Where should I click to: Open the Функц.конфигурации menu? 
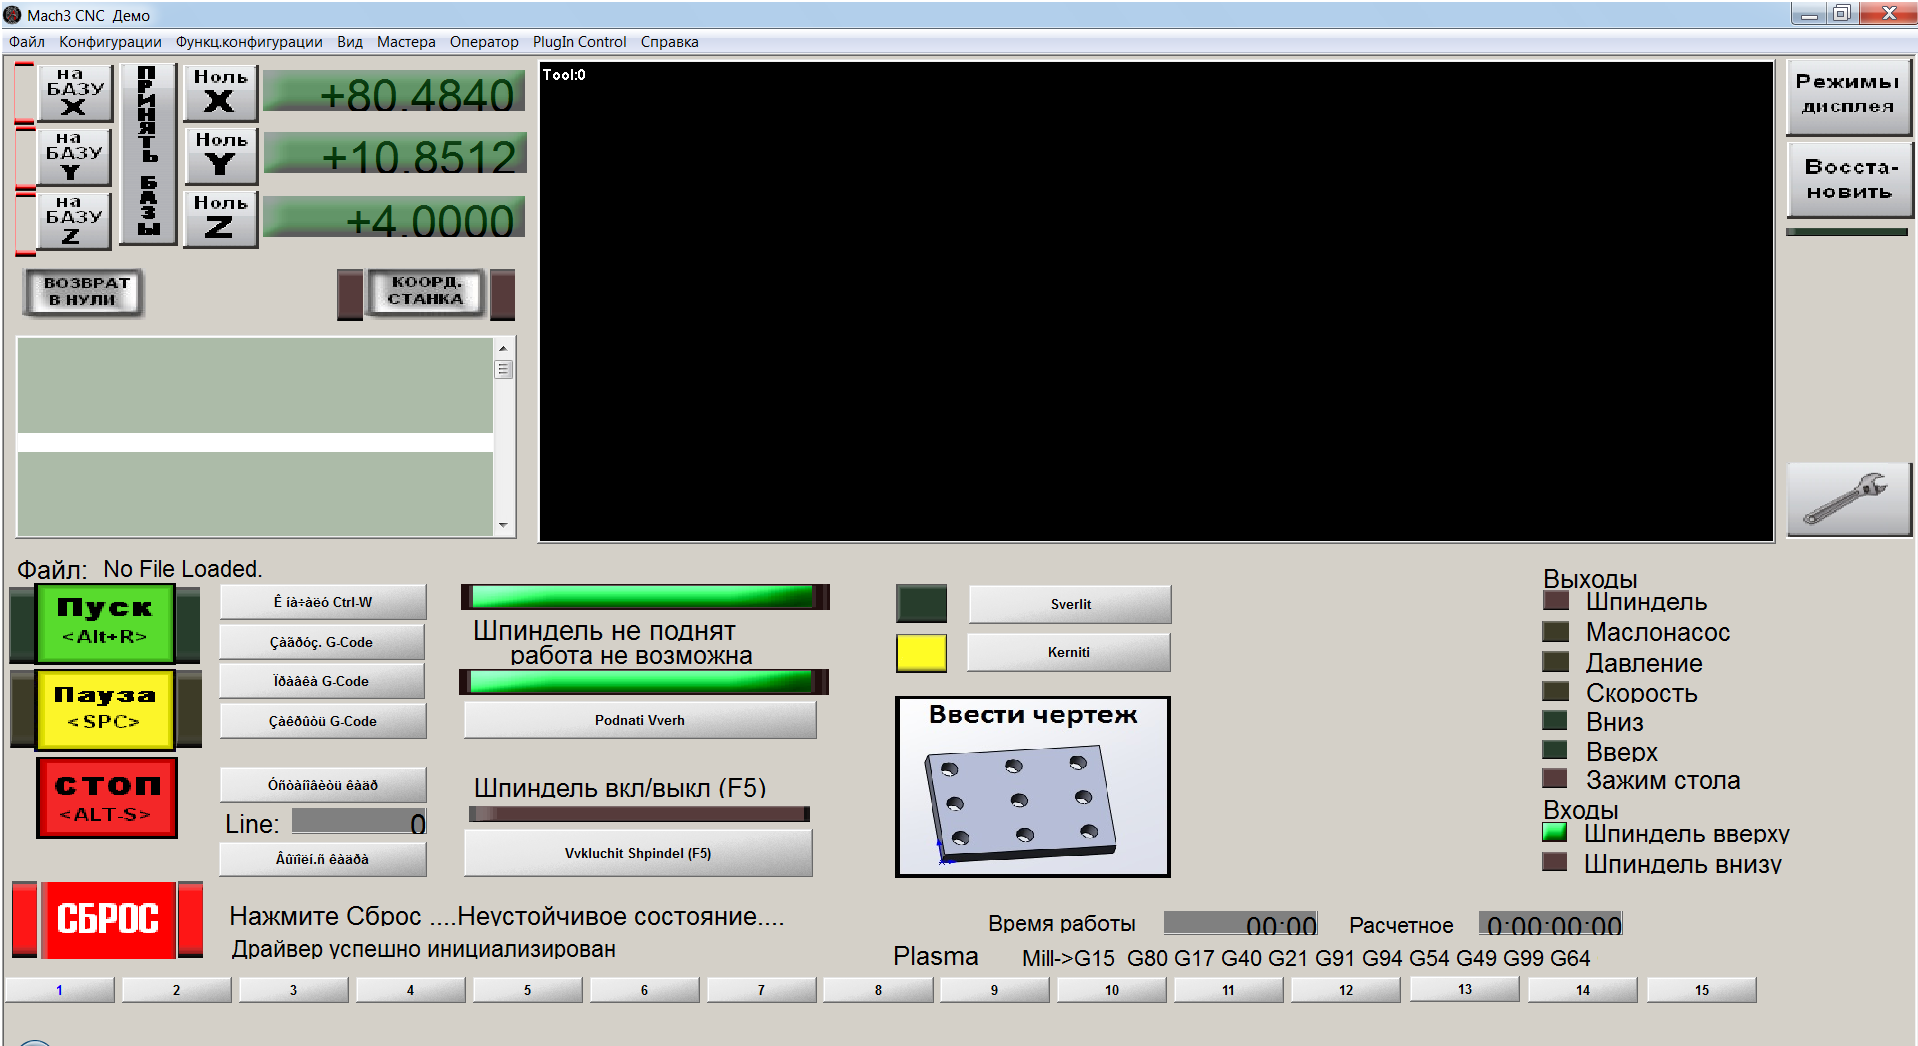coord(249,42)
